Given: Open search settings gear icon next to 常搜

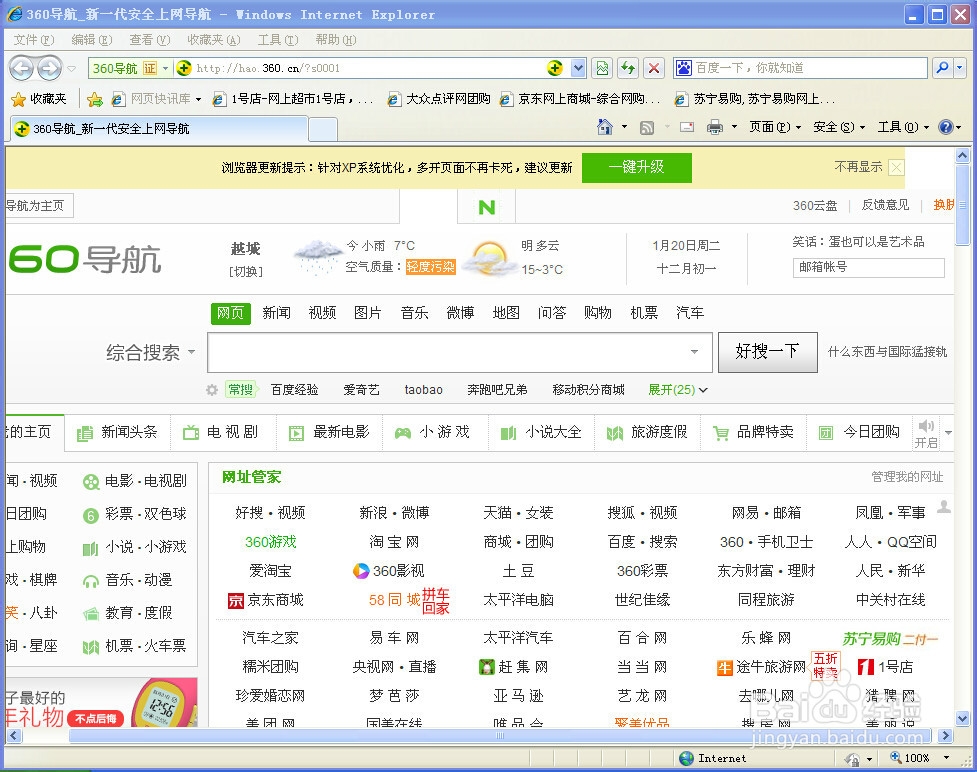Looking at the screenshot, I should tap(212, 390).
